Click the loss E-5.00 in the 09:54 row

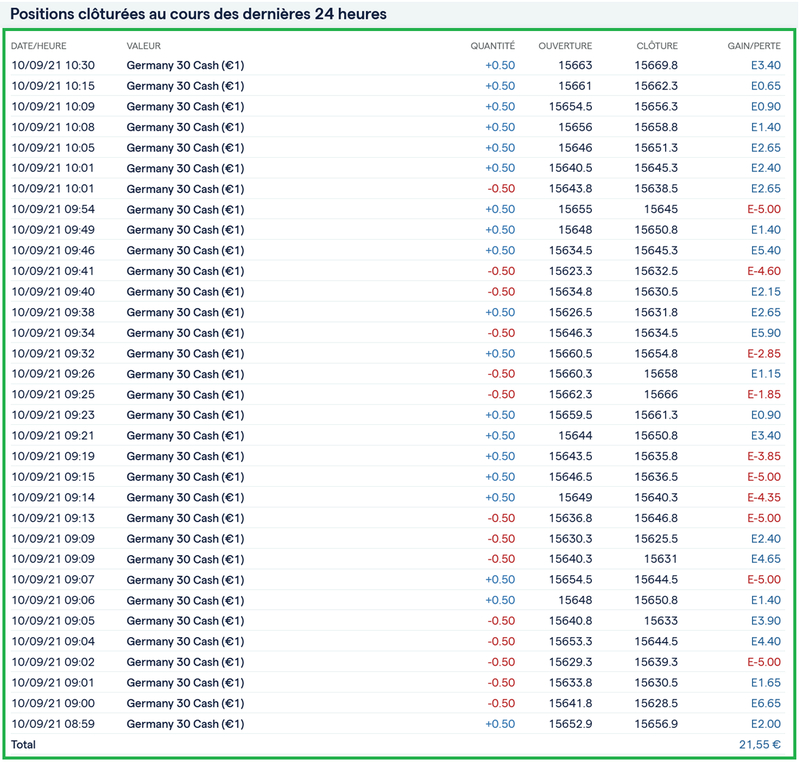[764, 209]
